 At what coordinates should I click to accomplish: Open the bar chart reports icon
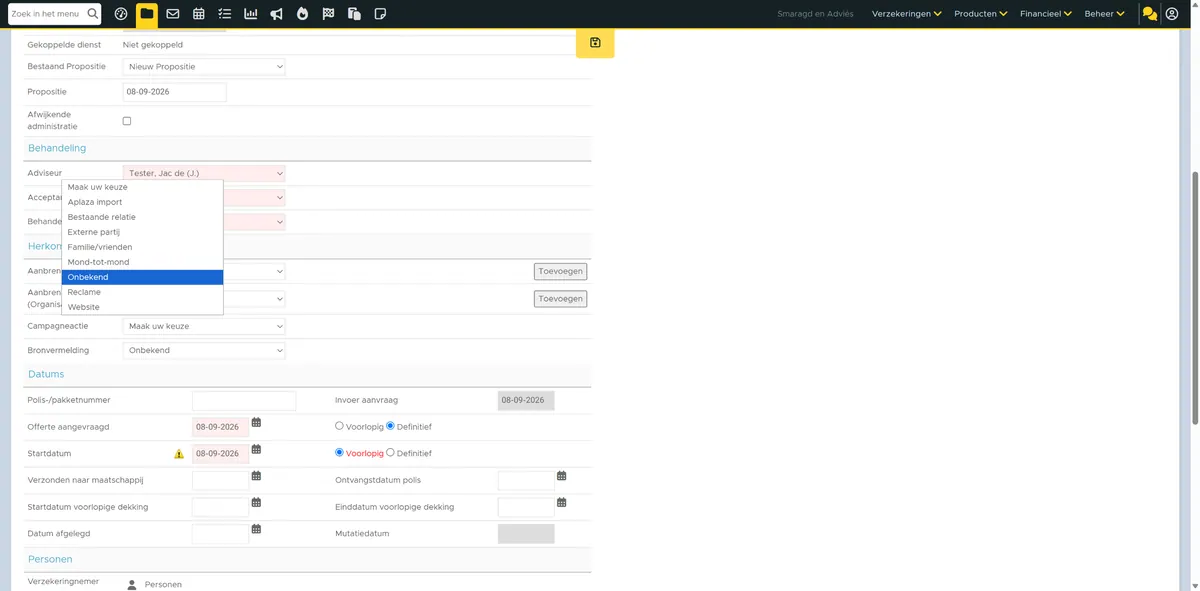(x=251, y=14)
